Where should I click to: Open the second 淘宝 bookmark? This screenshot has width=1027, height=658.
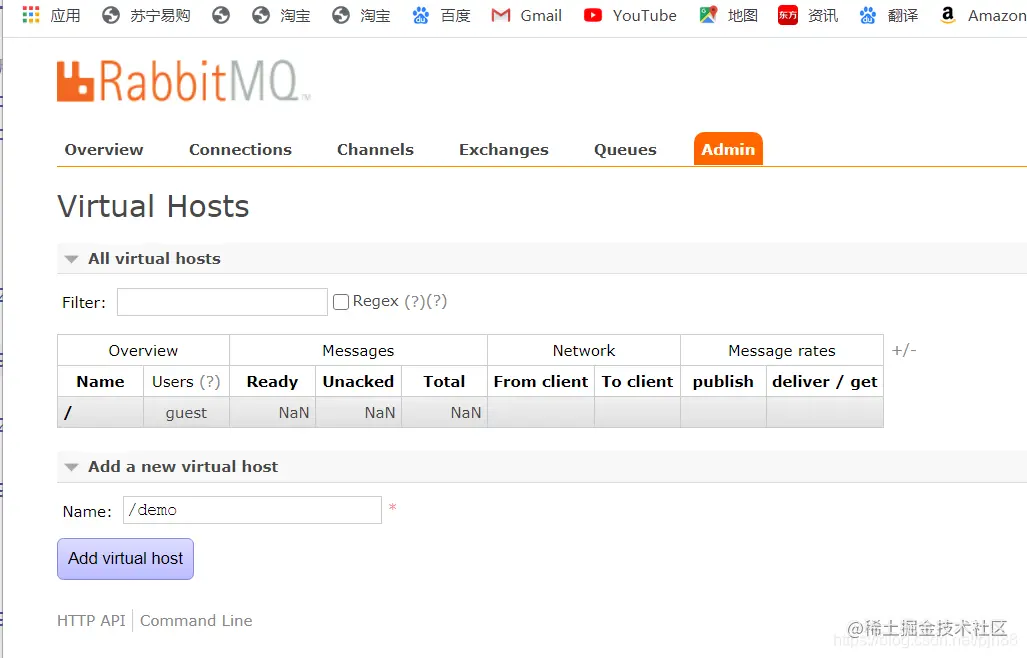[x=361, y=15]
